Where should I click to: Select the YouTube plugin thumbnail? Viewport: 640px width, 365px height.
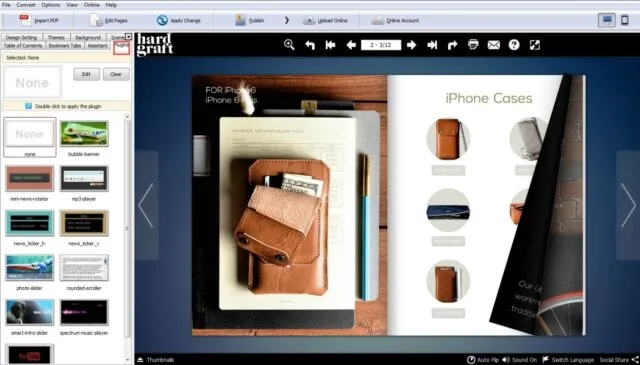click(29, 354)
